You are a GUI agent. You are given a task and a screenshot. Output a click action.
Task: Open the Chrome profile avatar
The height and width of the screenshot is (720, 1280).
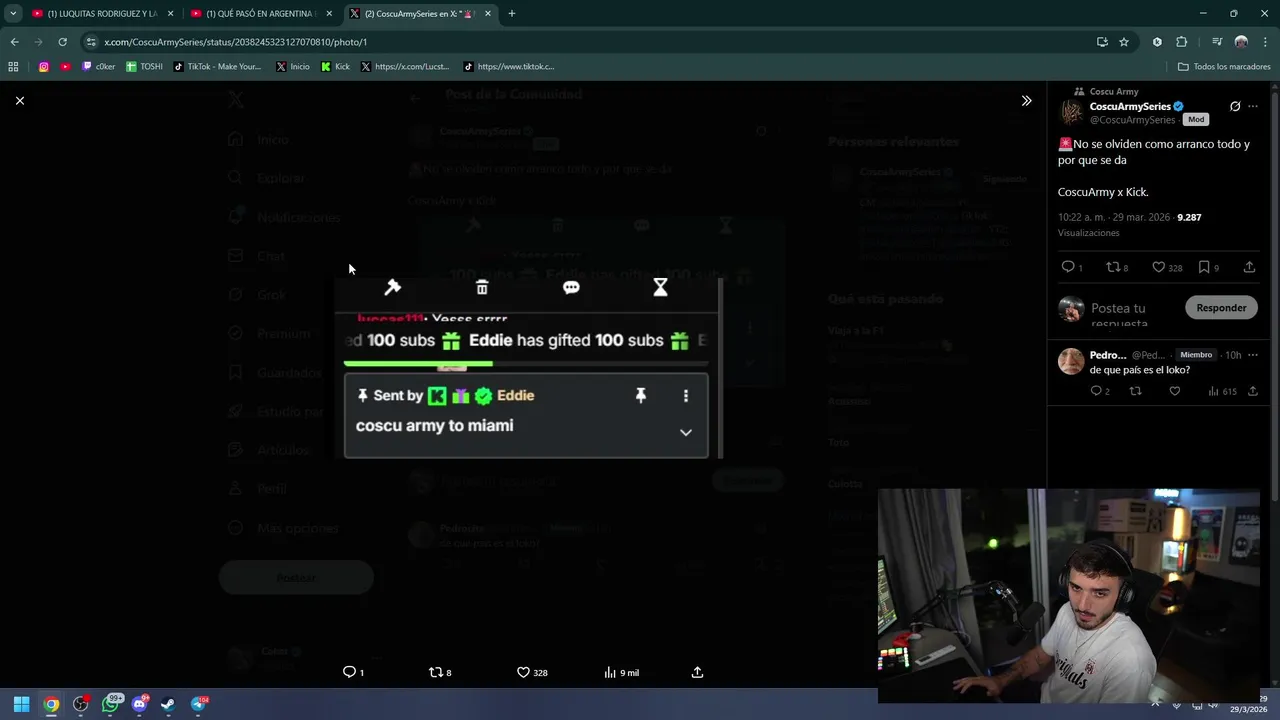click(1241, 42)
